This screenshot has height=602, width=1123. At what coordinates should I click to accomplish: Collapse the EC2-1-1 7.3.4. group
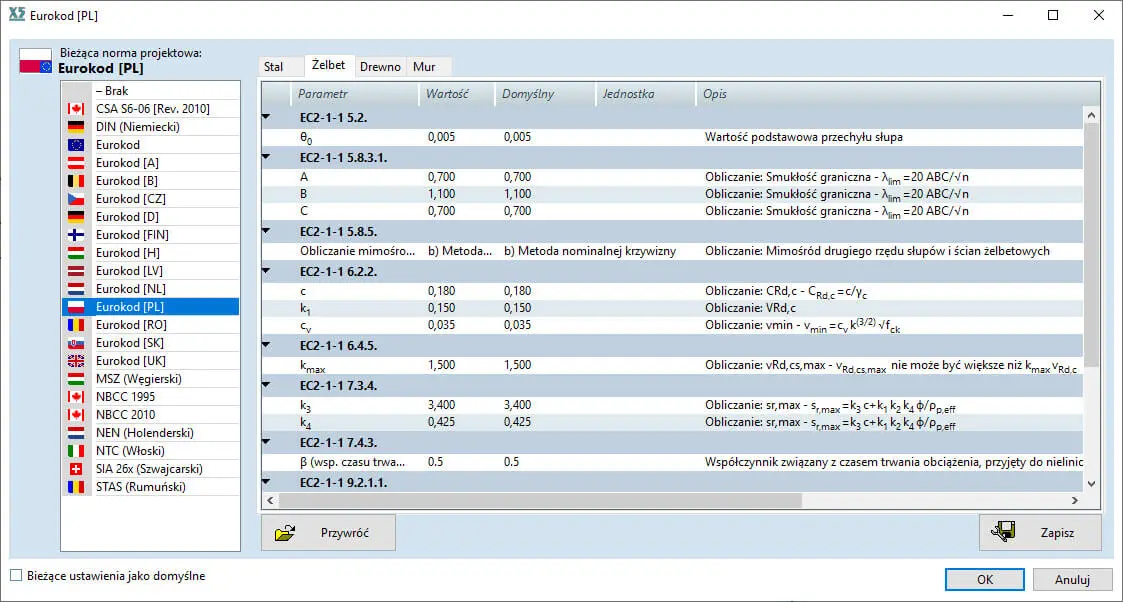click(267, 385)
